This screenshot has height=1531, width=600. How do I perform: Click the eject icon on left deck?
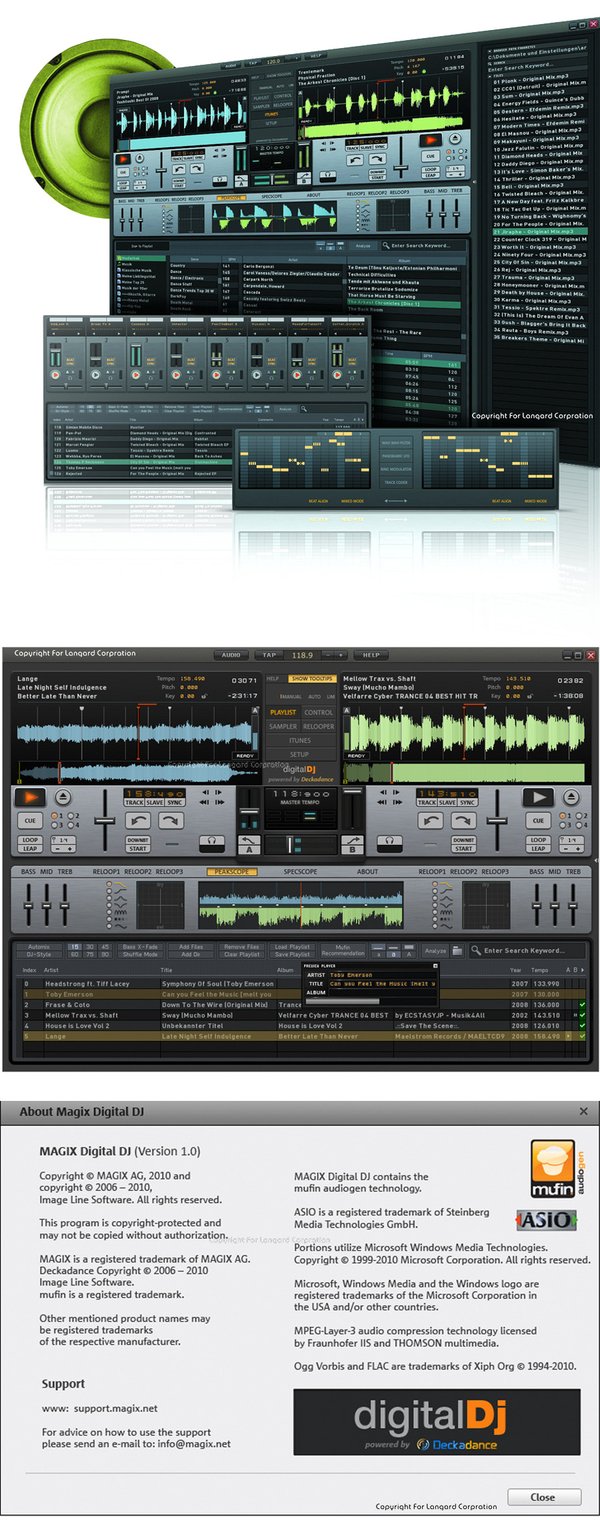pos(62,797)
